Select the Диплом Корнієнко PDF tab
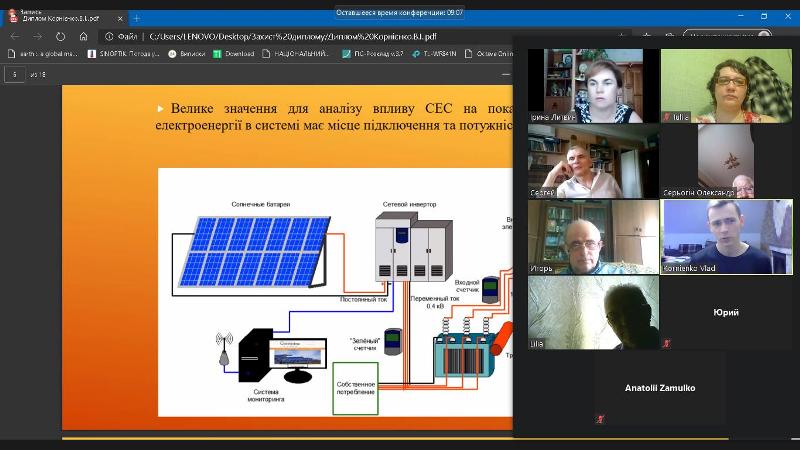 60,18
